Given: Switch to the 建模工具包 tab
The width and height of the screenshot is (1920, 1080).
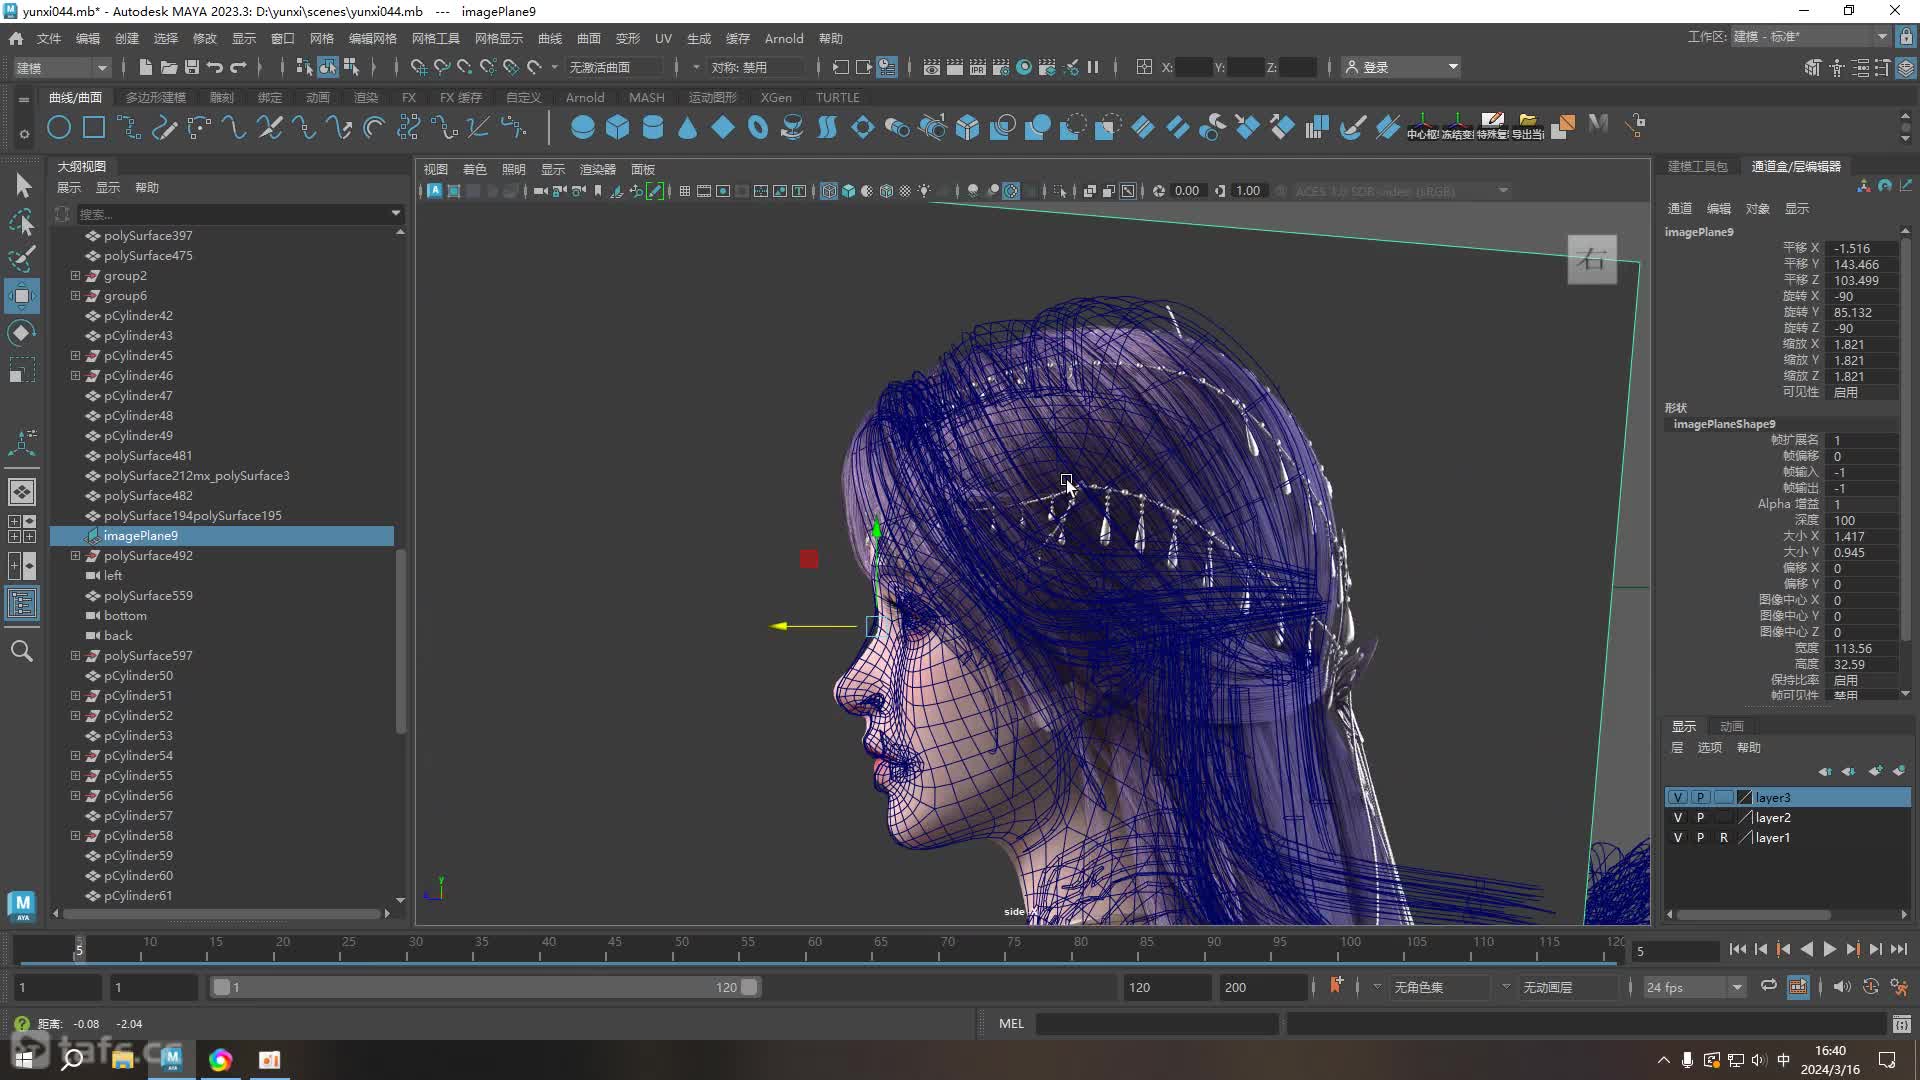Looking at the screenshot, I should pyautogui.click(x=1698, y=166).
